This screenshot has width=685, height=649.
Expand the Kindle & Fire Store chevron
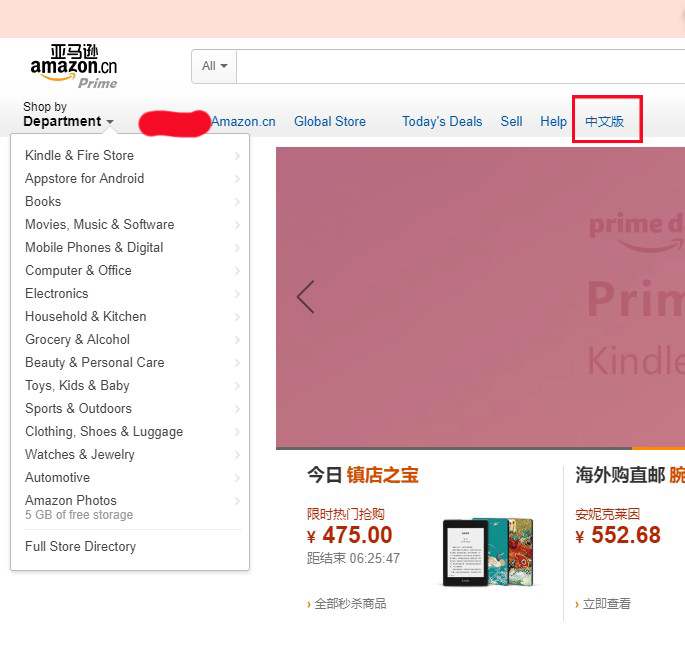(x=237, y=155)
